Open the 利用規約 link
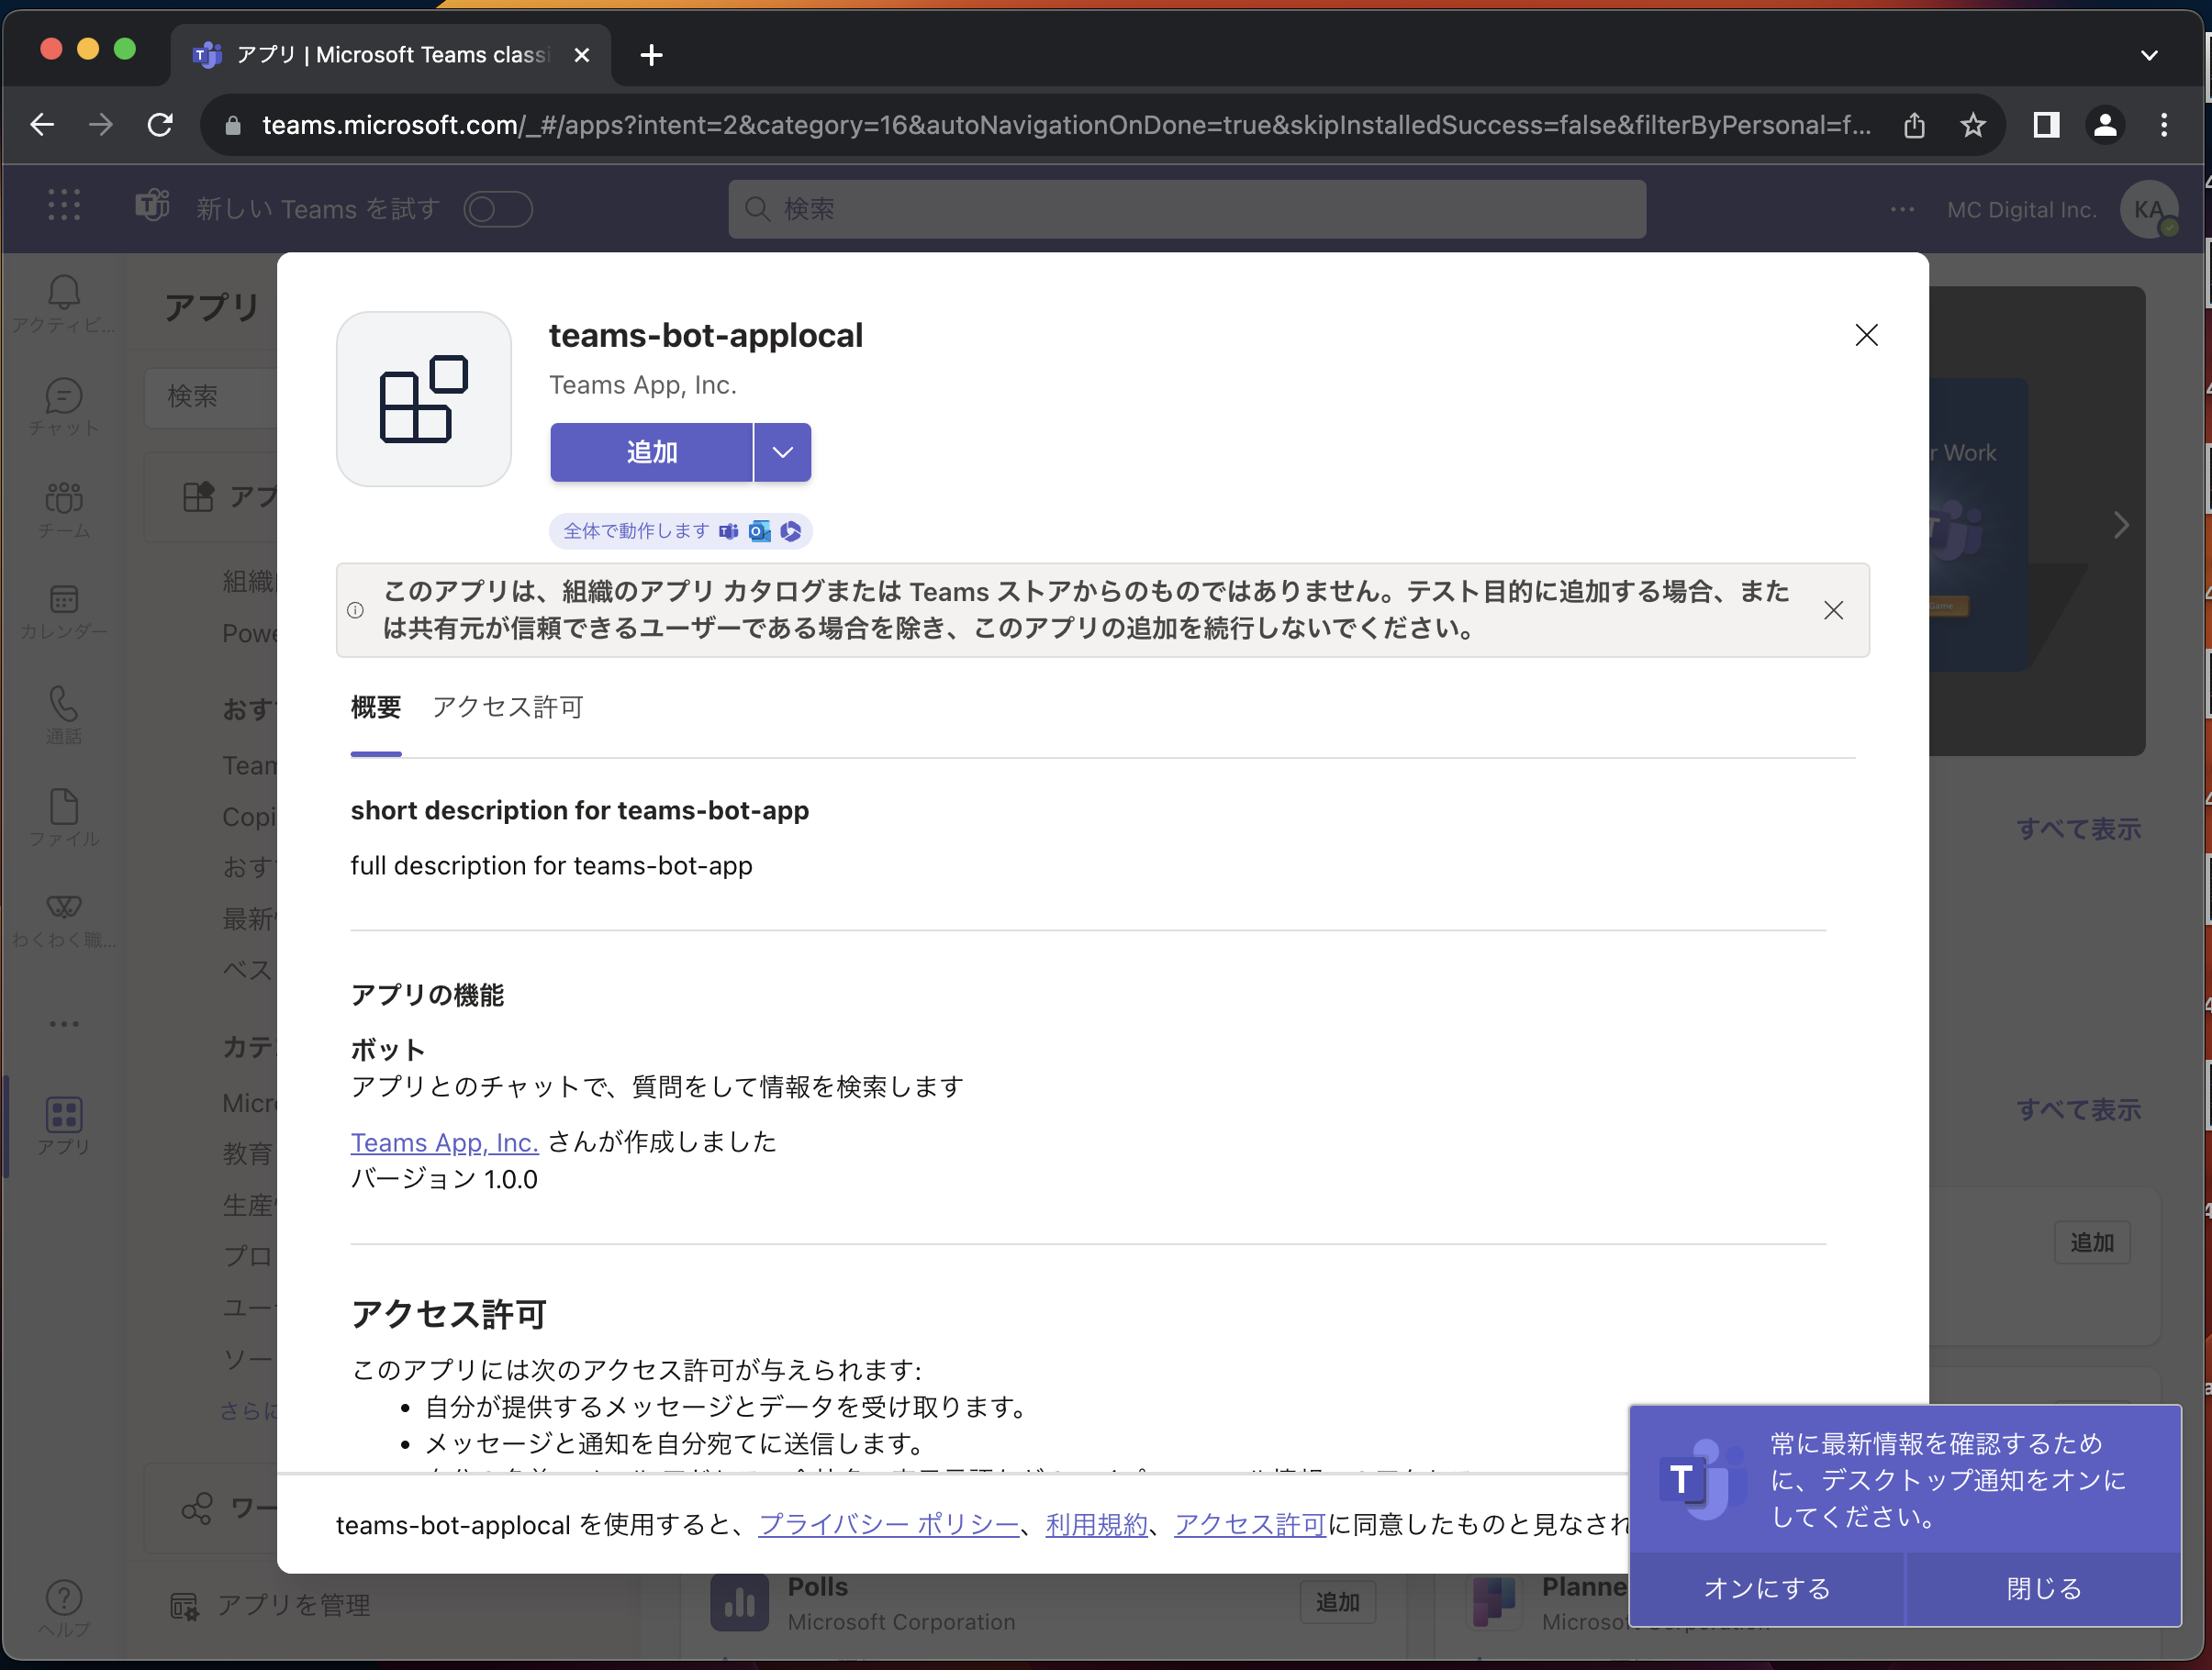 pyautogui.click(x=1096, y=1524)
